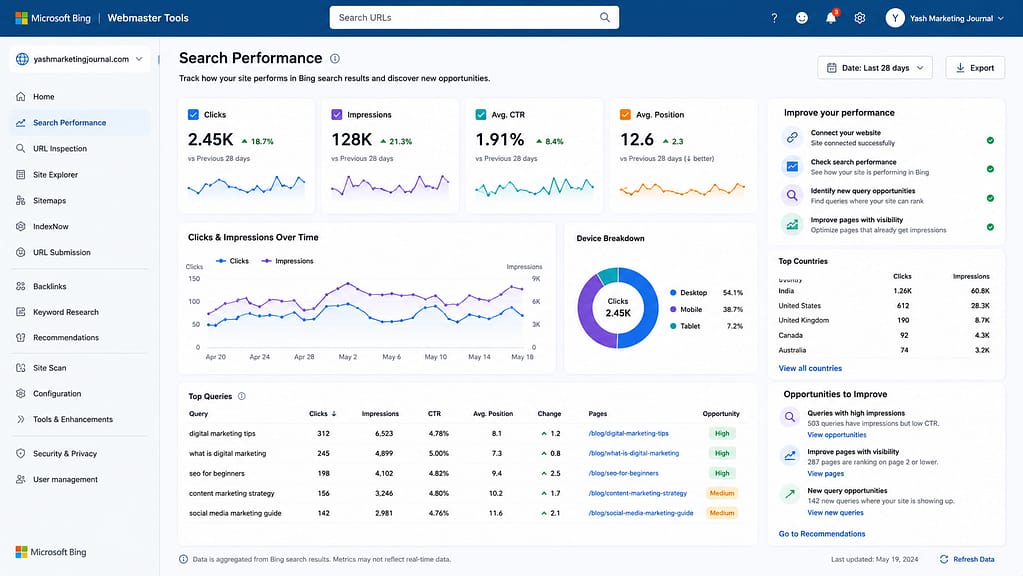Toggle the Clicks series in chart legend

point(232,261)
